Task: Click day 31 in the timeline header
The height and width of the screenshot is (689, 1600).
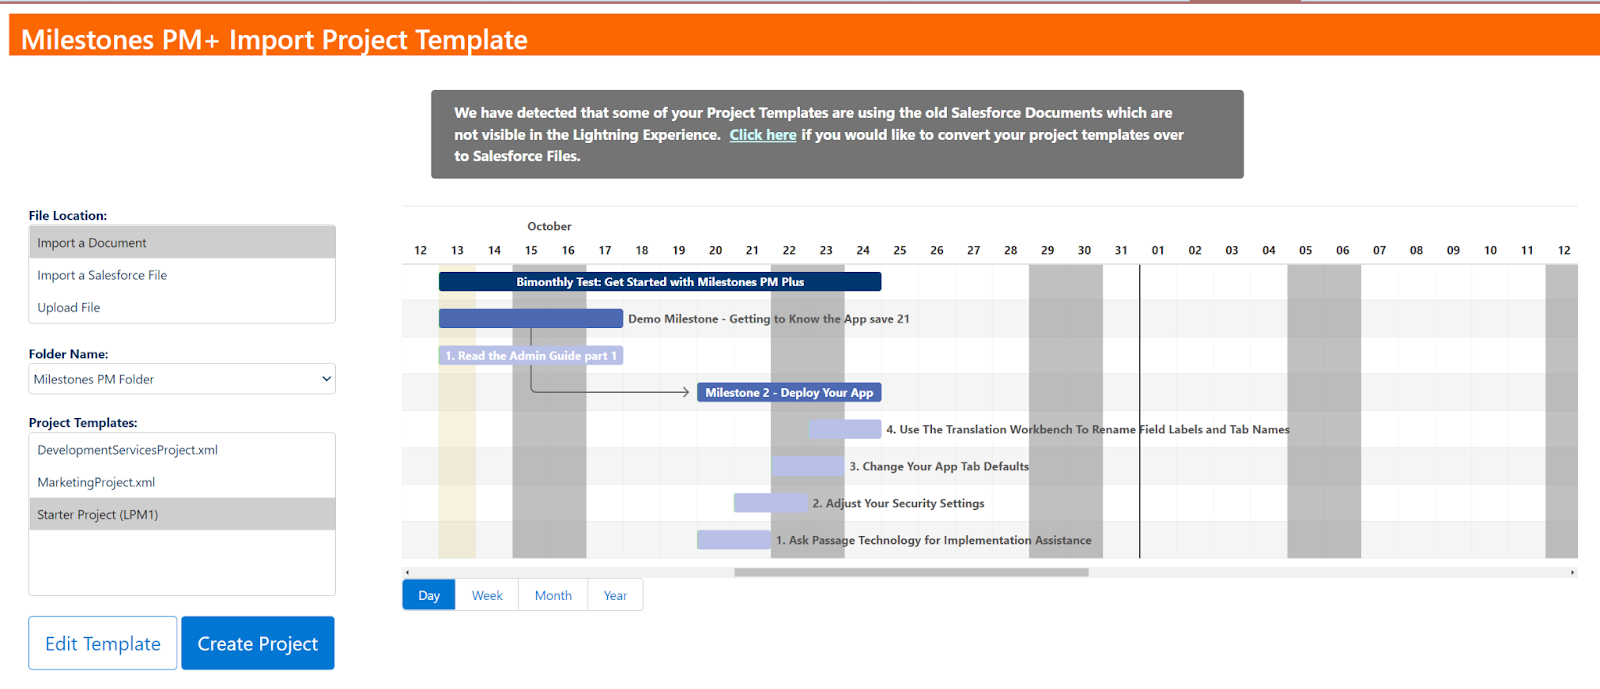Action: click(x=1121, y=250)
